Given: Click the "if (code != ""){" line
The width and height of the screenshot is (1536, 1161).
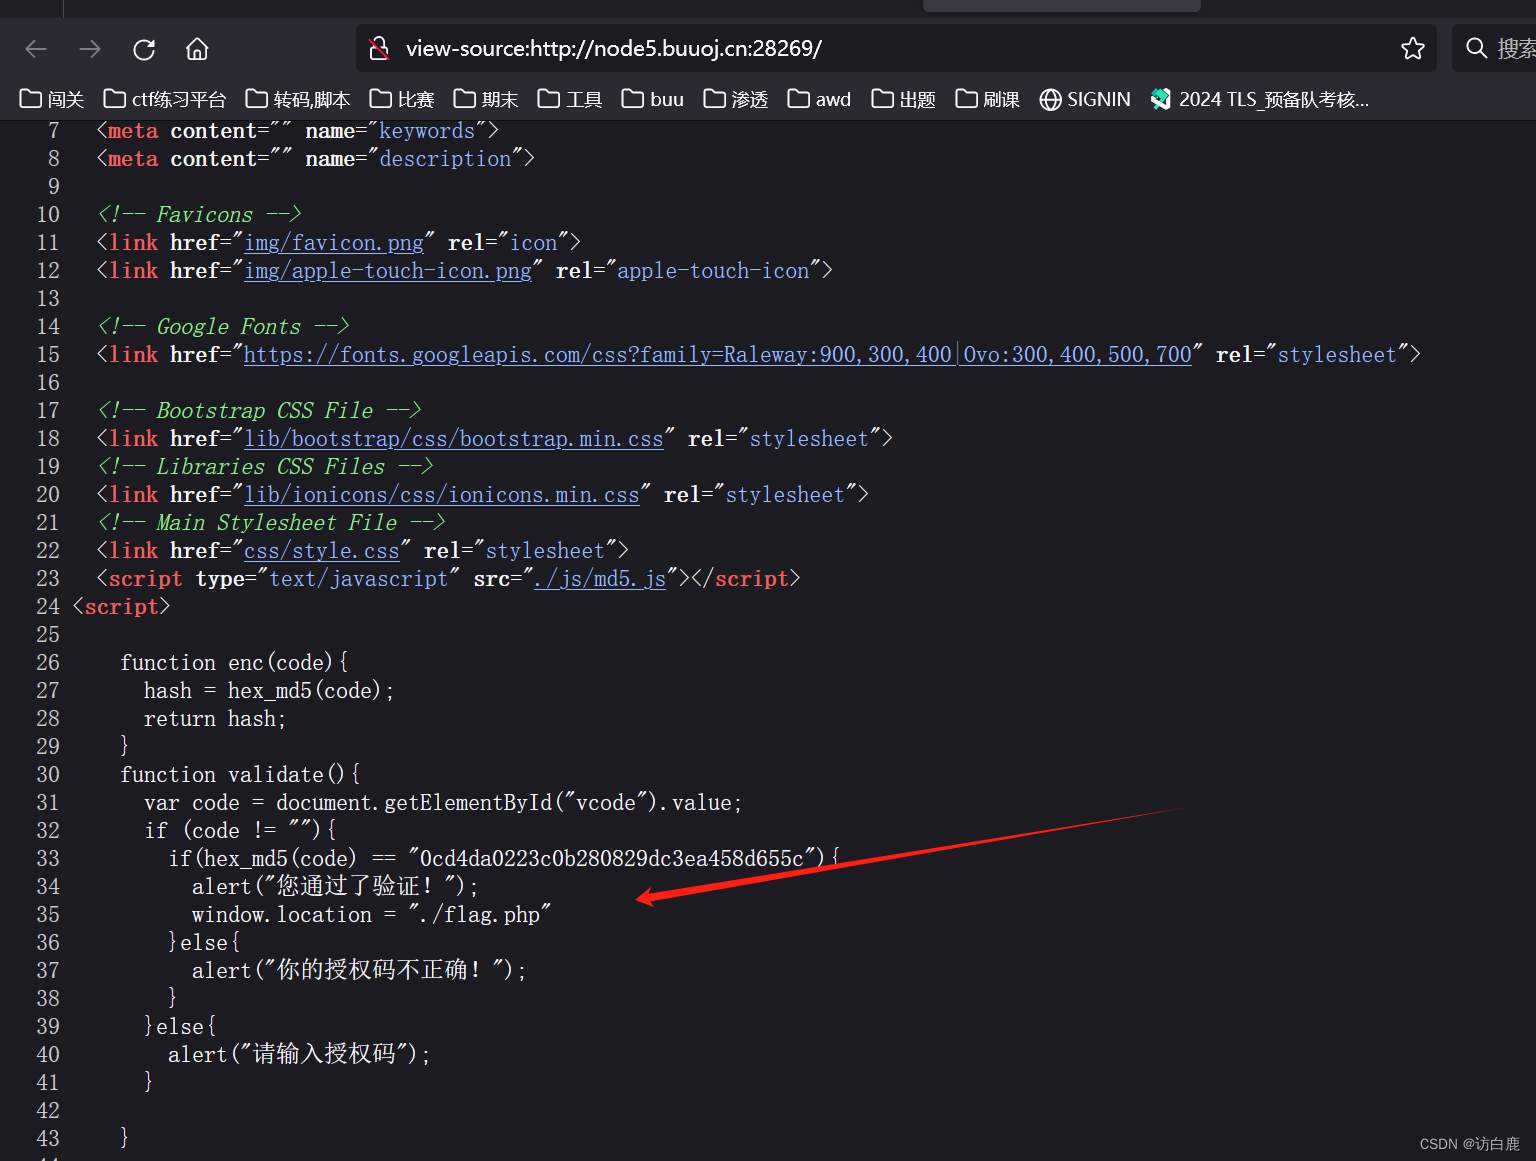Looking at the screenshot, I should pyautogui.click(x=240, y=831).
